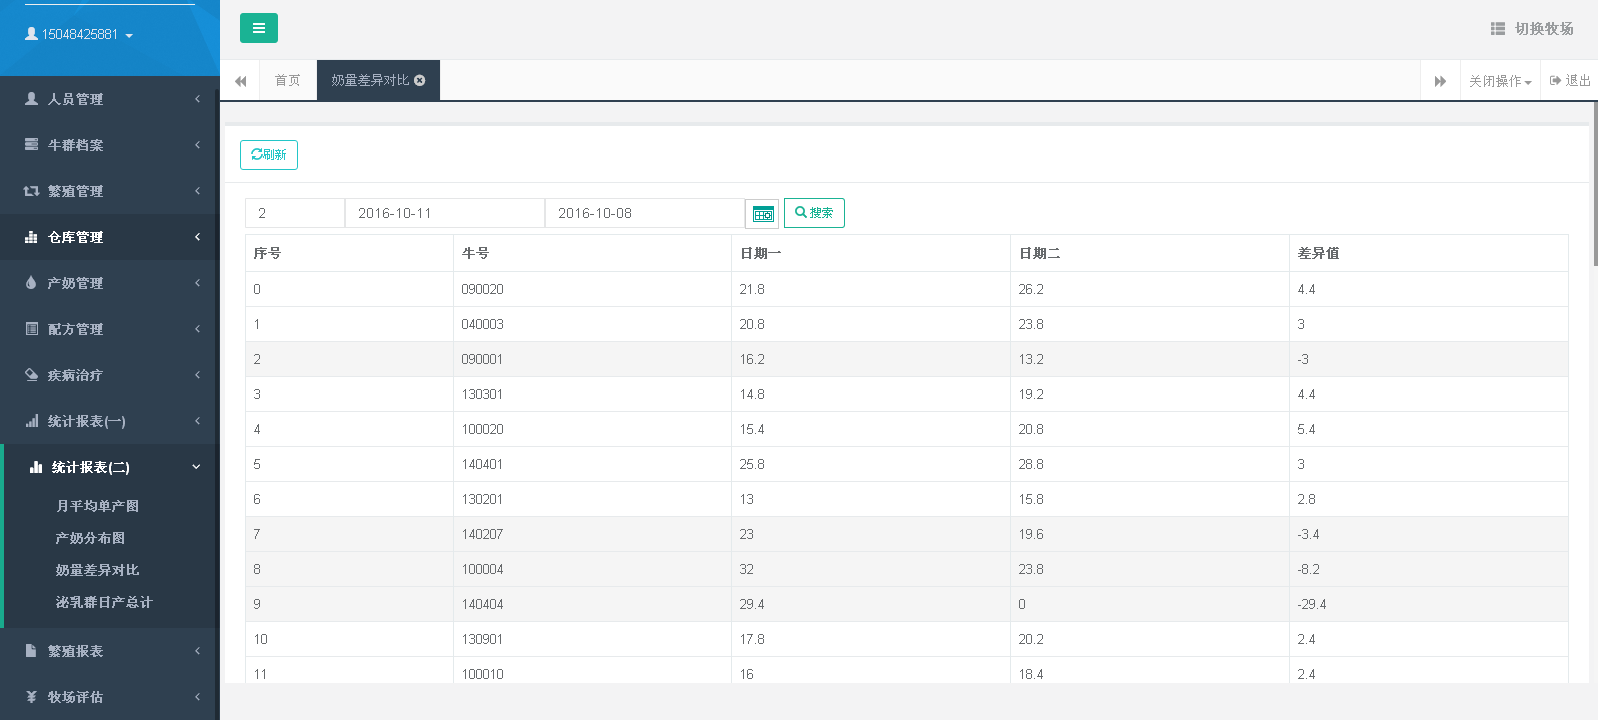Click the 繁殖报表 file icon
Image resolution: width=1598 pixels, height=720 pixels.
[31, 651]
